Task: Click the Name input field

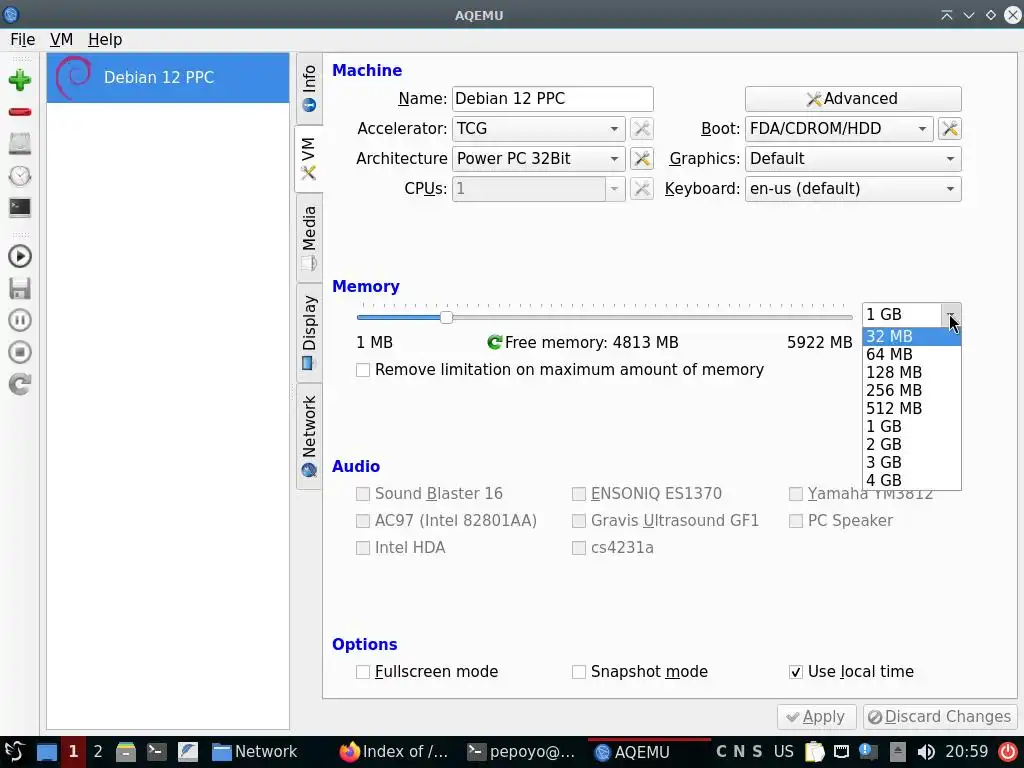Action: click(552, 99)
